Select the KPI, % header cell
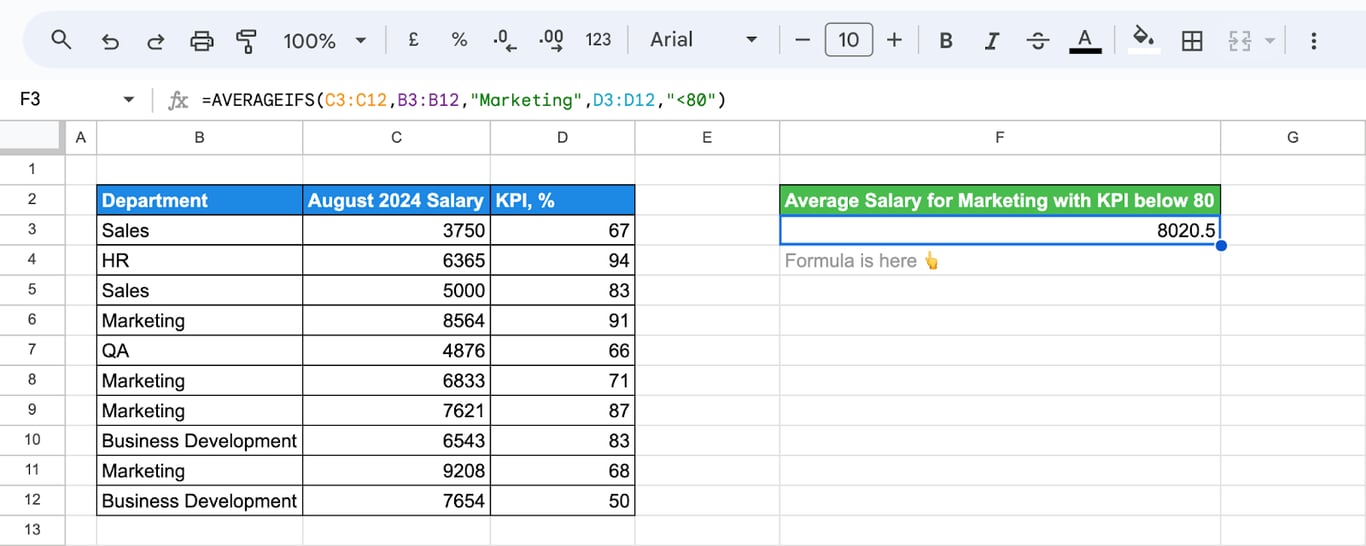The width and height of the screenshot is (1366, 546). 562,200
